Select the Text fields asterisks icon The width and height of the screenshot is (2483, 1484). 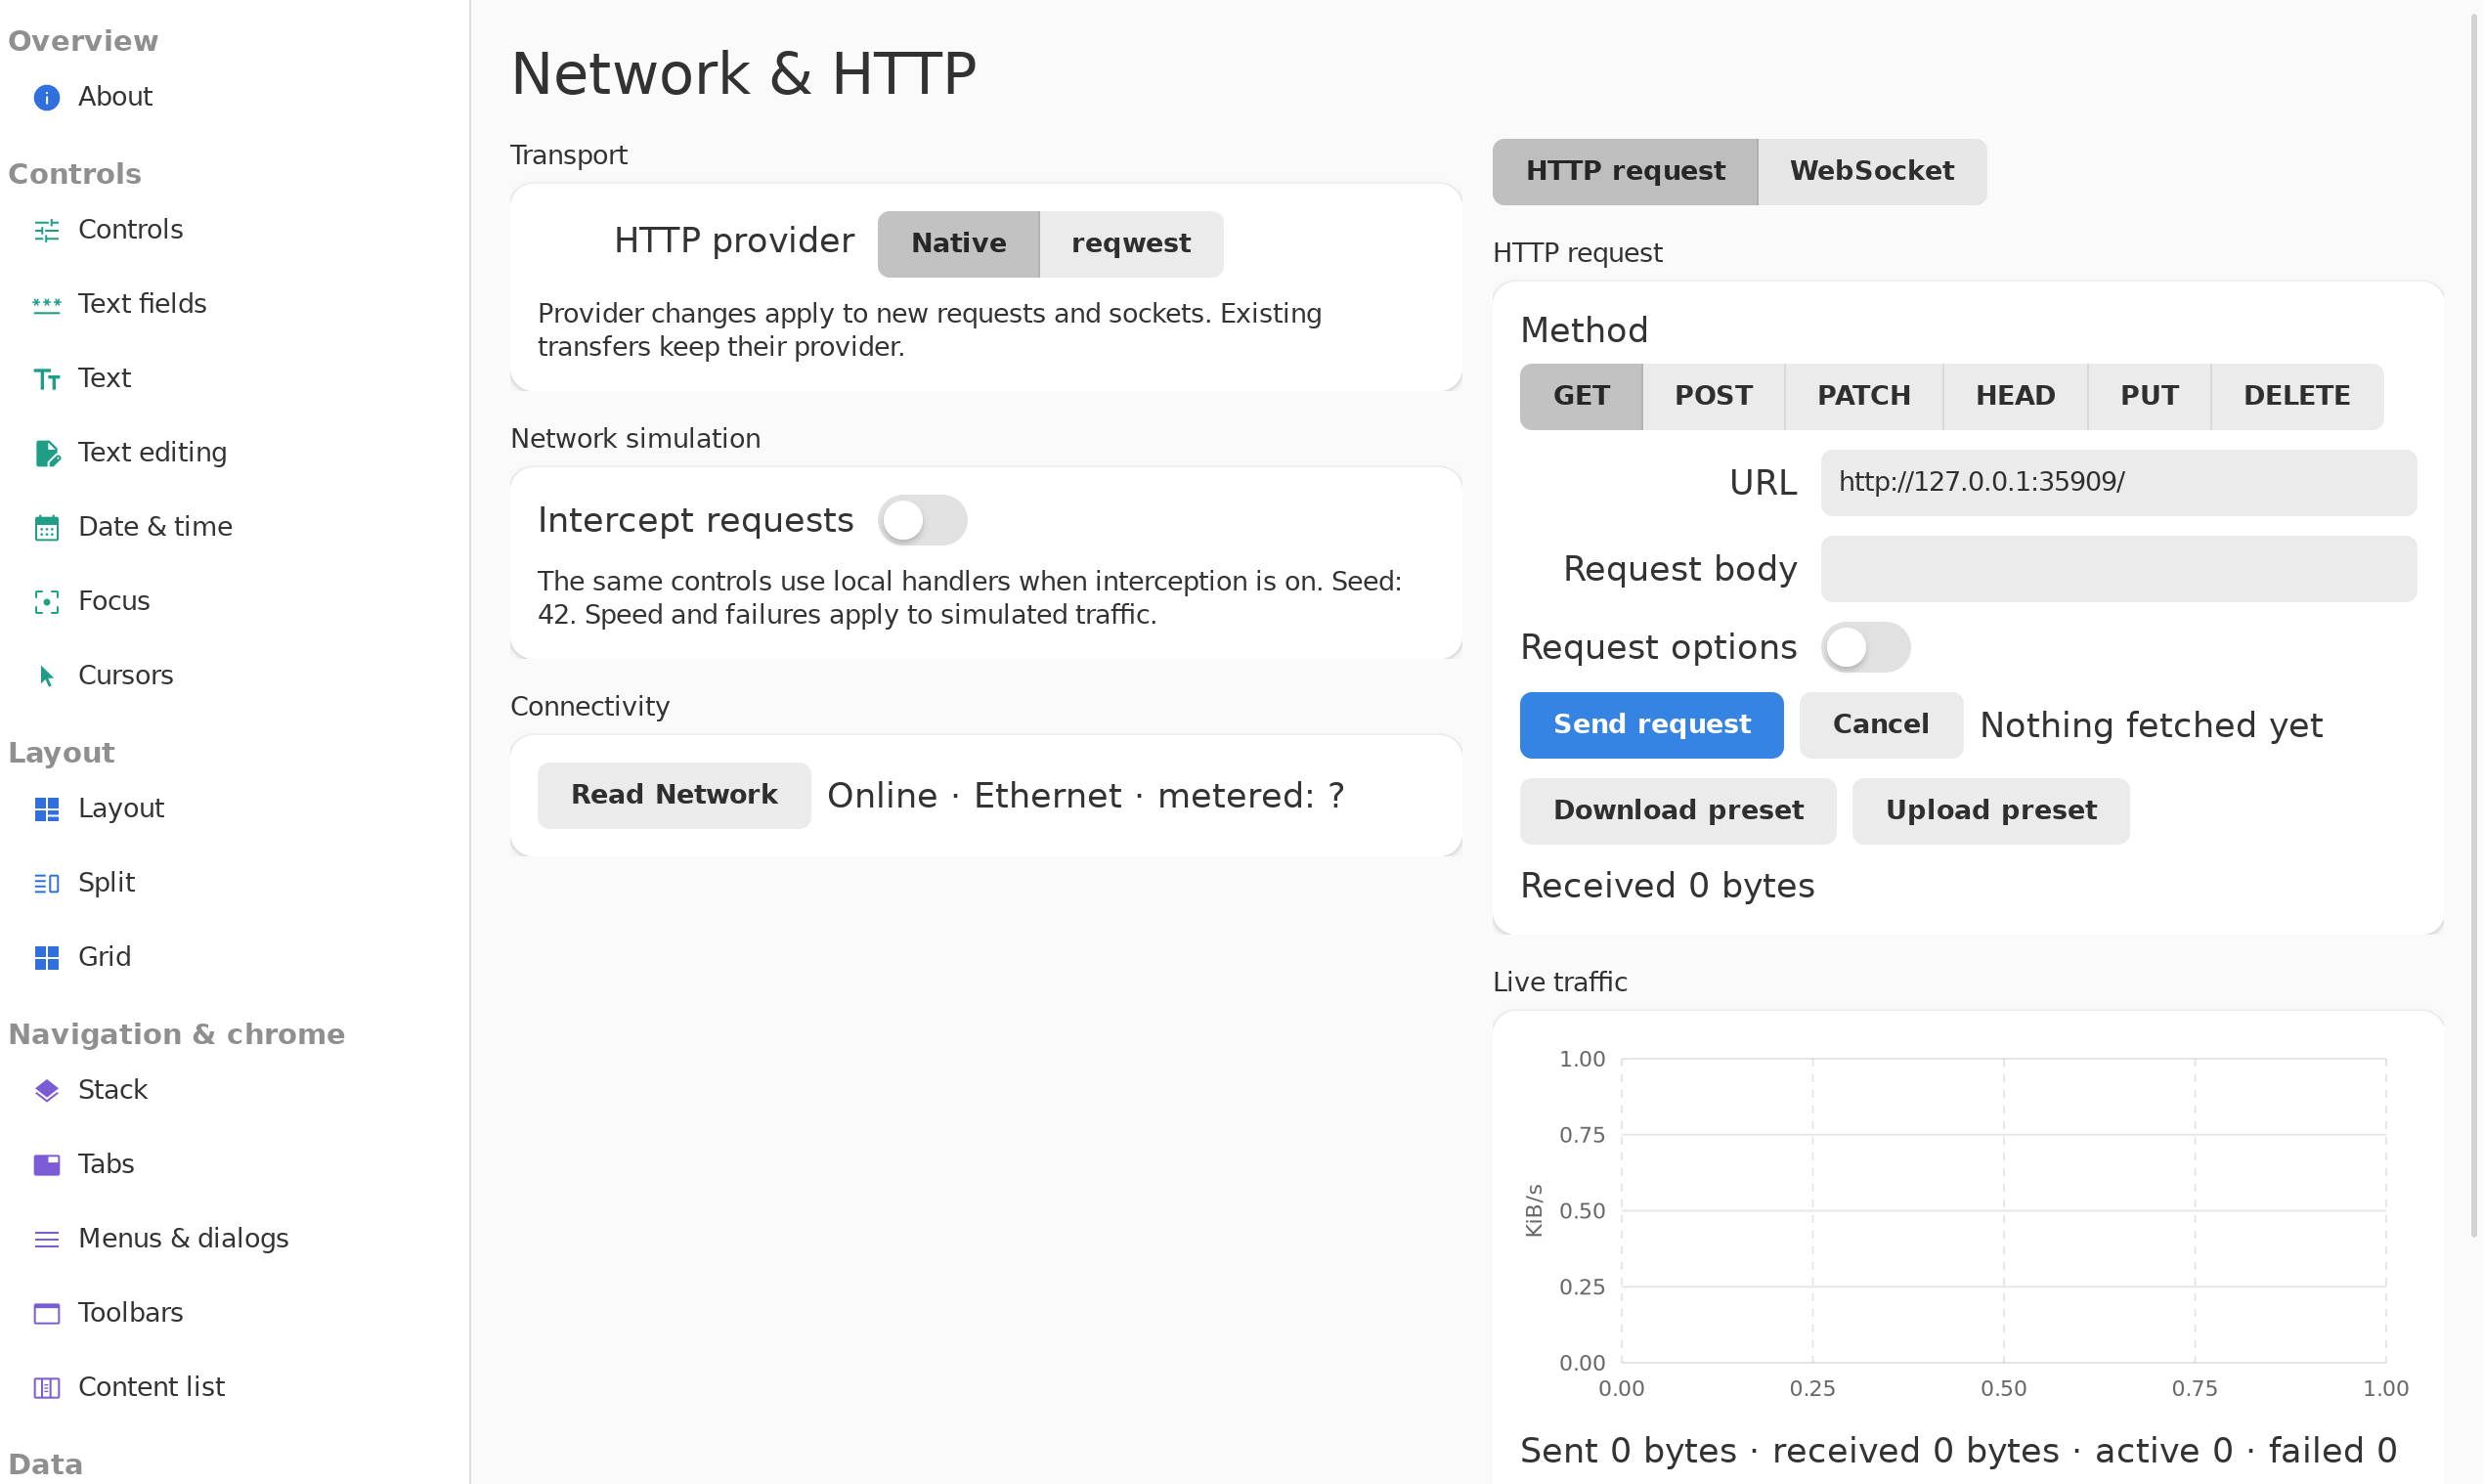tap(47, 304)
